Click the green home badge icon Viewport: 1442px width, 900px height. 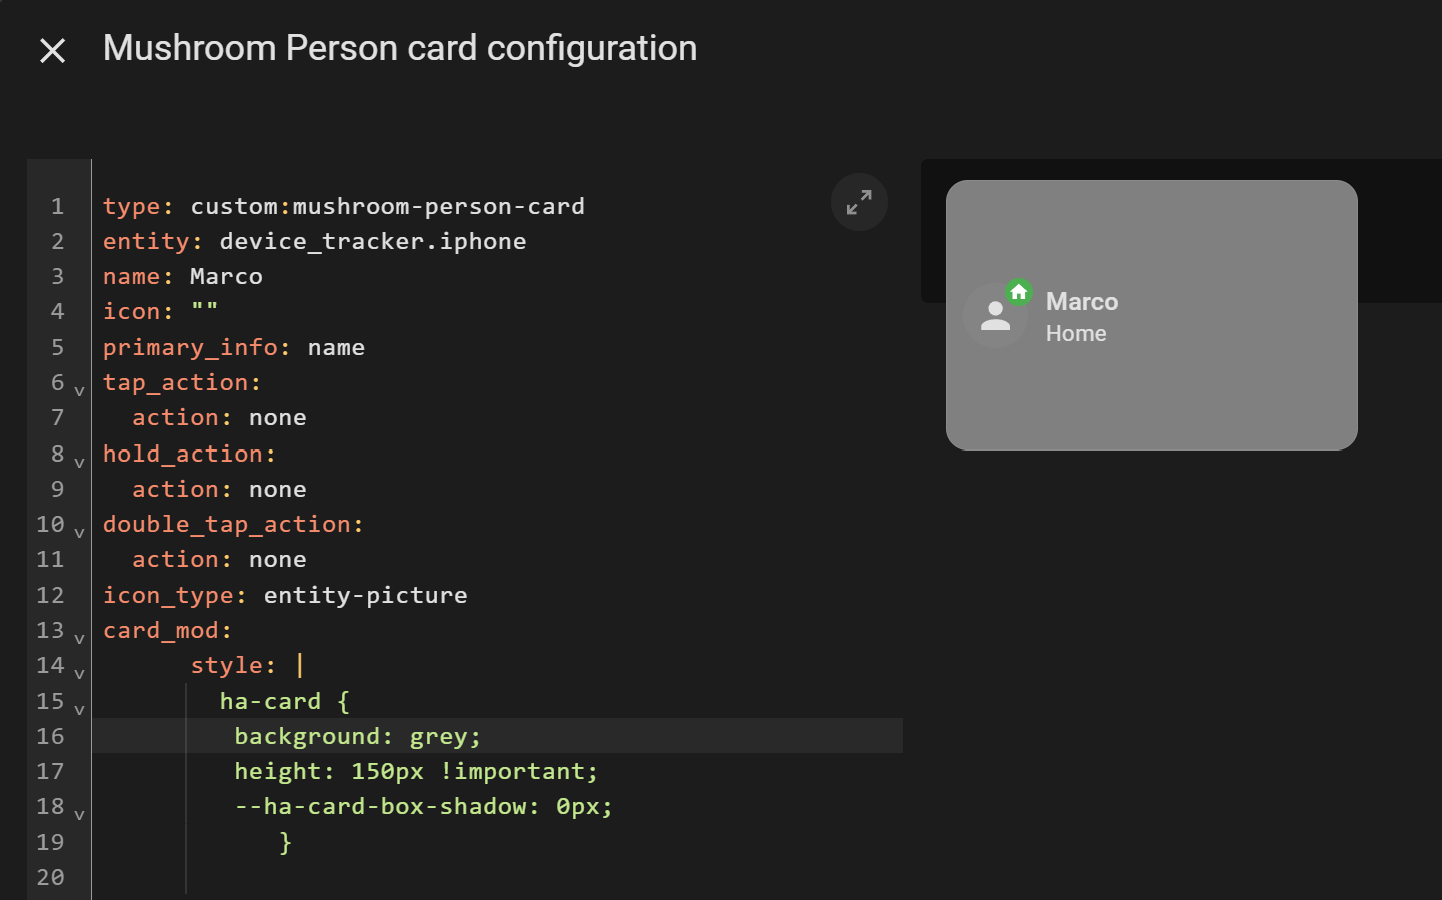coord(1019,292)
